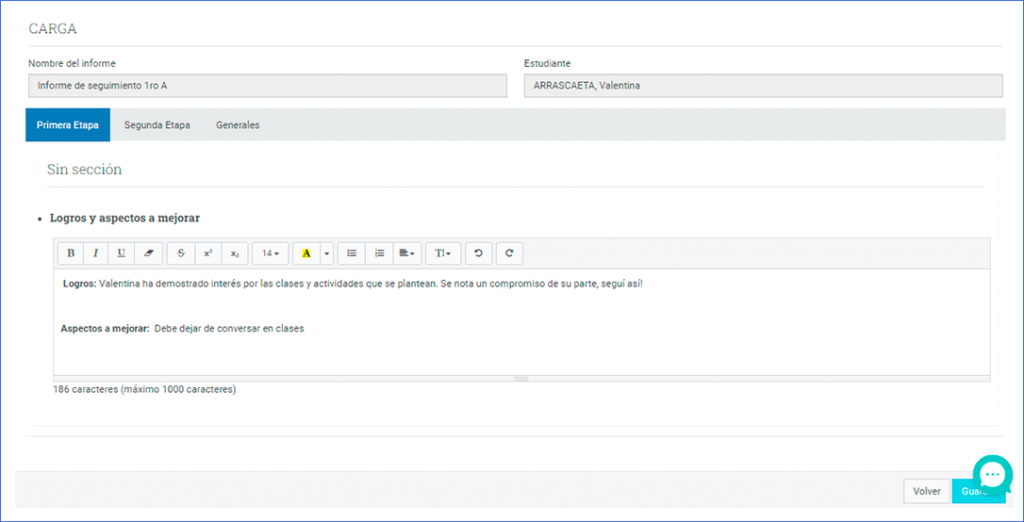Open the Generales tab
Viewport: 1024px width, 522px height.
click(238, 125)
